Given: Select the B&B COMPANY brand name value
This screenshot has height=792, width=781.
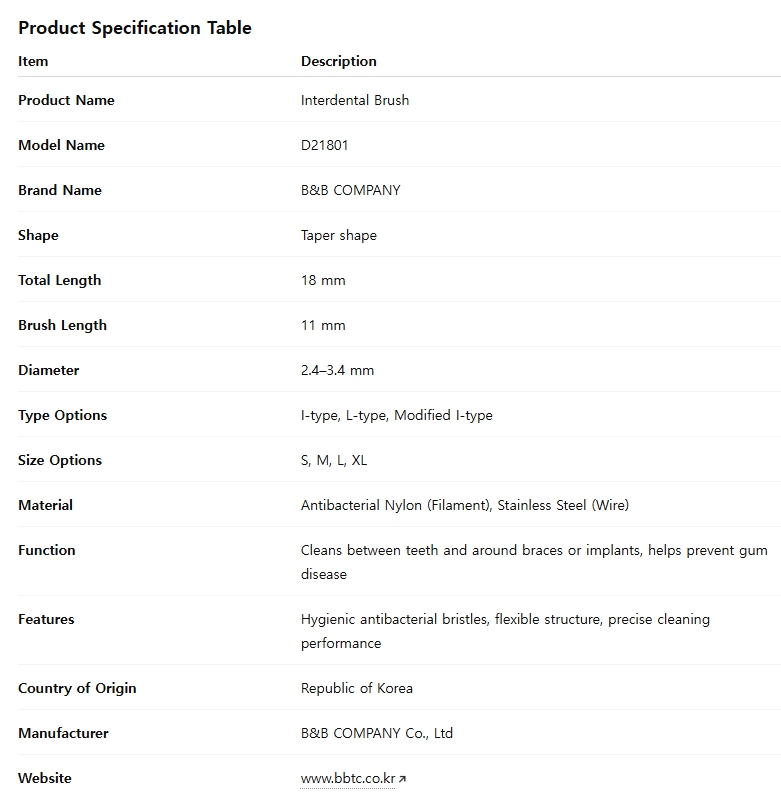Looking at the screenshot, I should coord(350,190).
